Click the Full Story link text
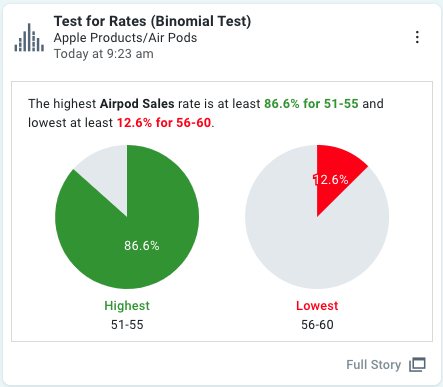443x387 pixels. pos(373,365)
